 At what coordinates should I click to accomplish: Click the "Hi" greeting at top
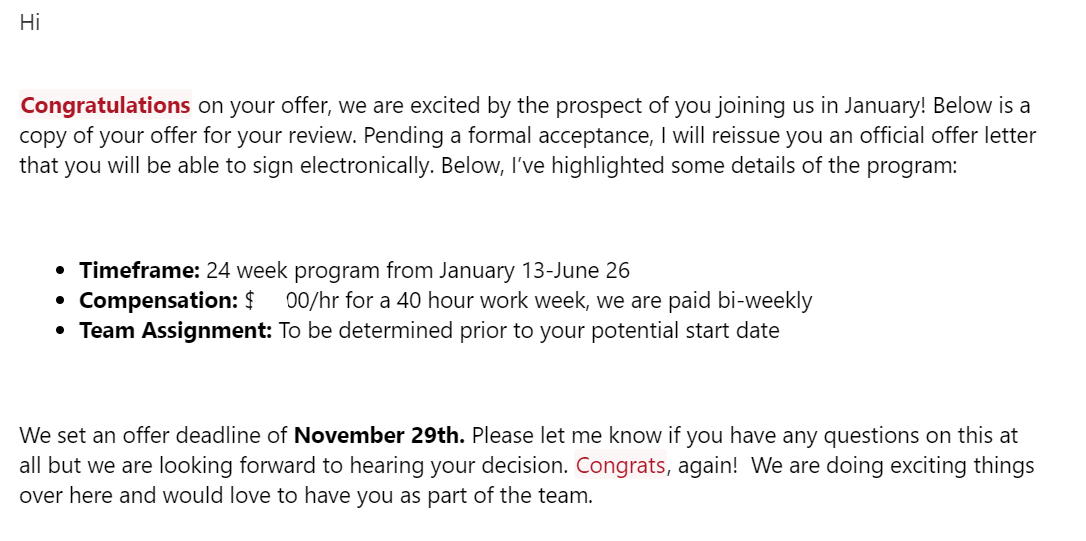30,22
